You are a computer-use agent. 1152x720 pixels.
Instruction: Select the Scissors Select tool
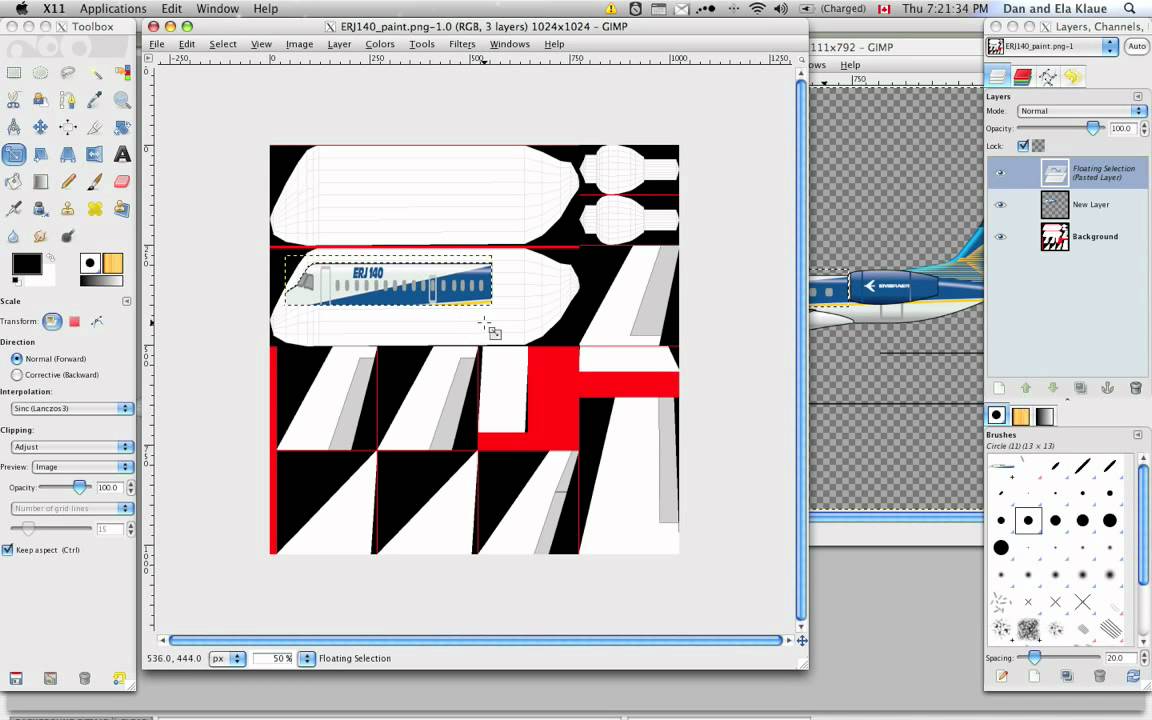[14, 100]
